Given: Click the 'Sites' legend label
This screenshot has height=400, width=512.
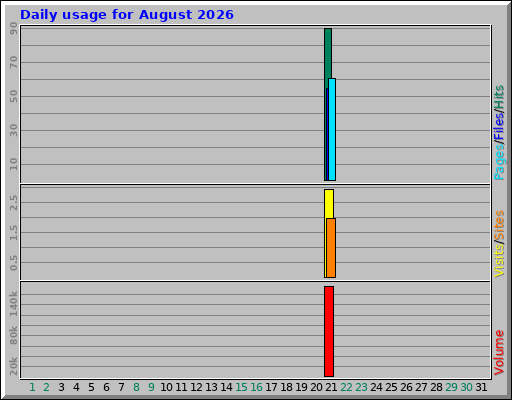Looking at the screenshot, I should pyautogui.click(x=499, y=225).
